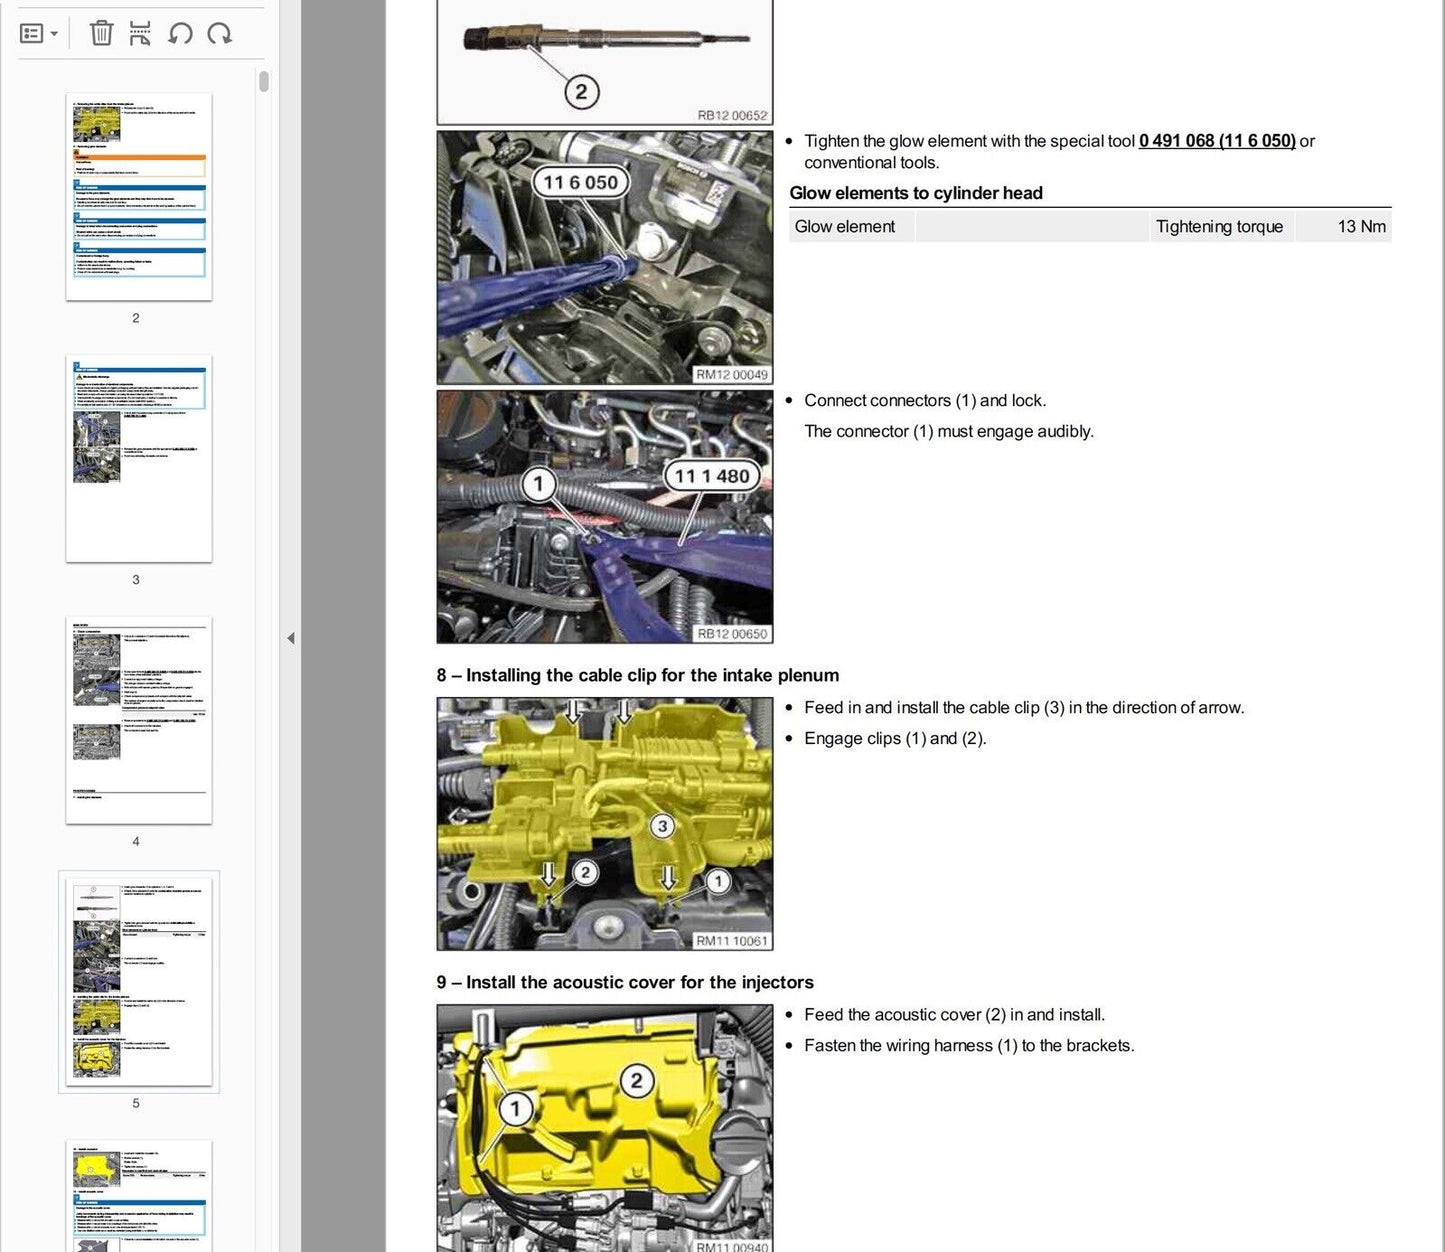Click the yellow acoustic cover image
The width and height of the screenshot is (1445, 1252).
tap(604, 1128)
